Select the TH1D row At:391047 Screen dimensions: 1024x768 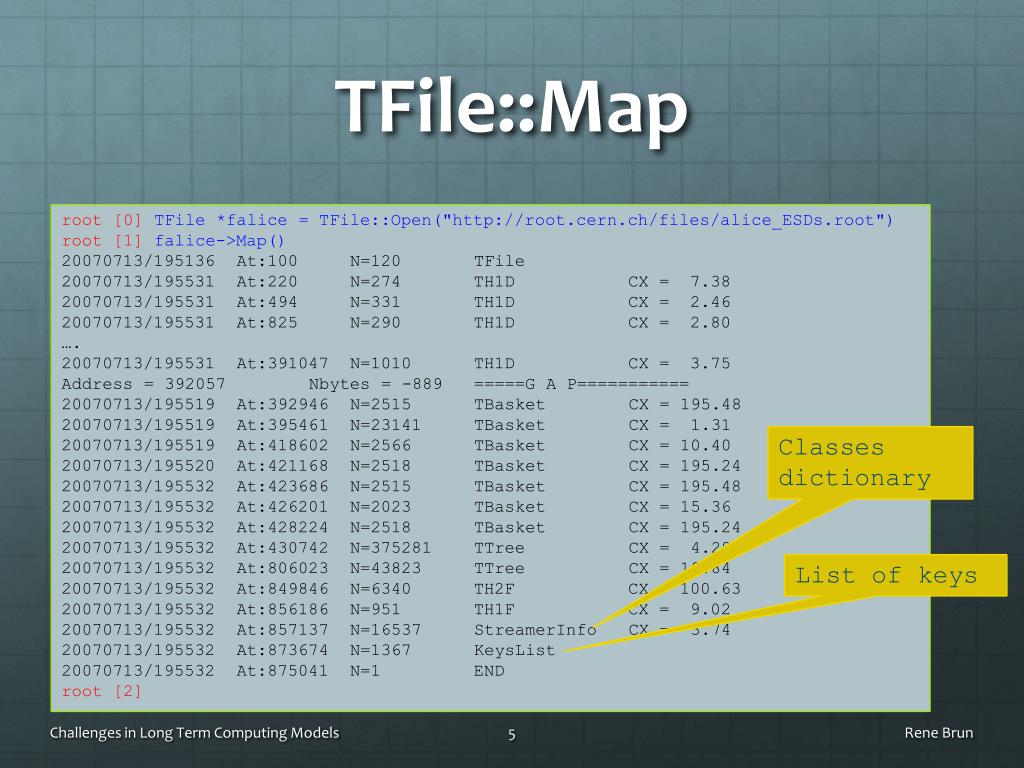pos(396,363)
